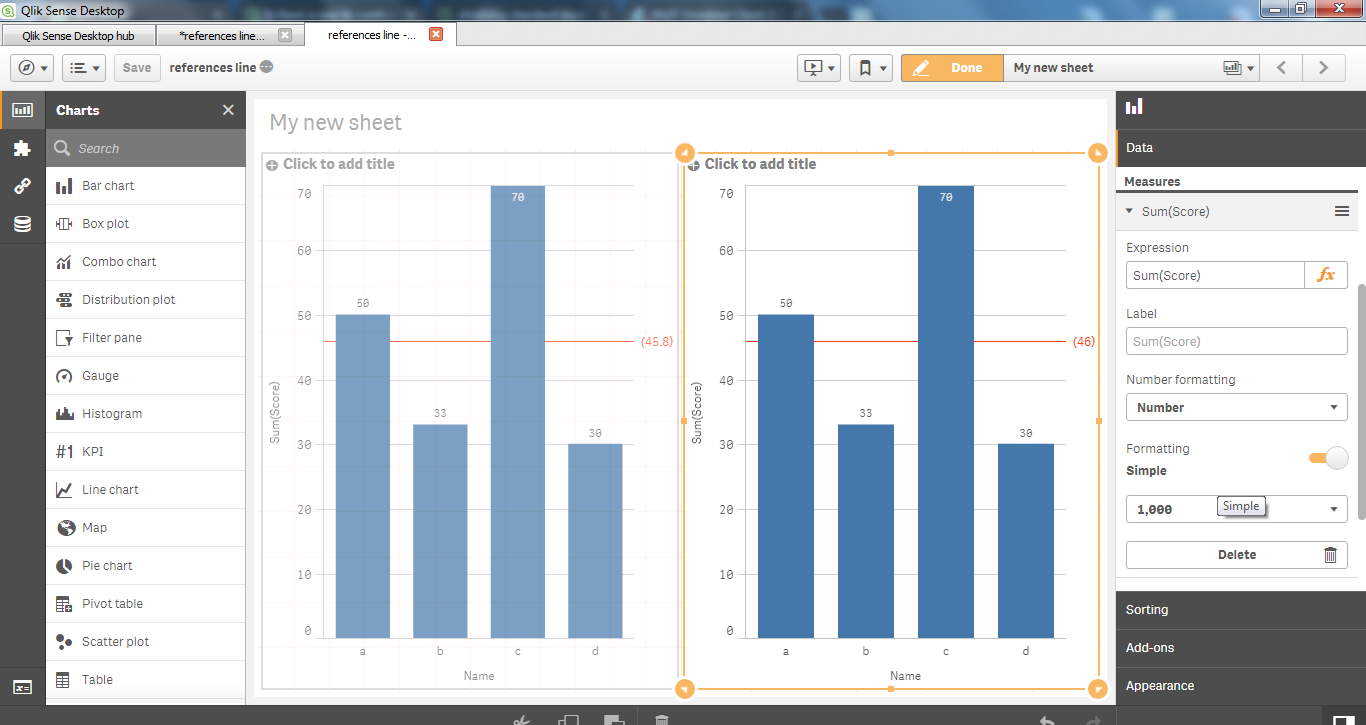Click bar c in the left chart
This screenshot has width=1366, height=725.
coord(517,411)
